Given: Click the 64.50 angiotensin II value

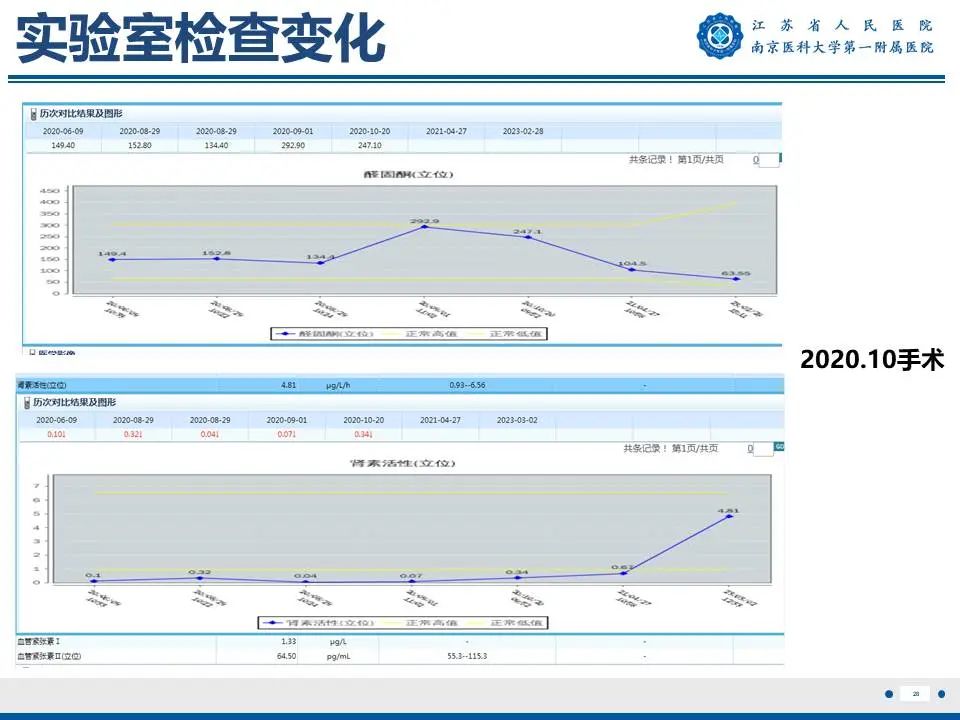Looking at the screenshot, I should click(287, 656).
